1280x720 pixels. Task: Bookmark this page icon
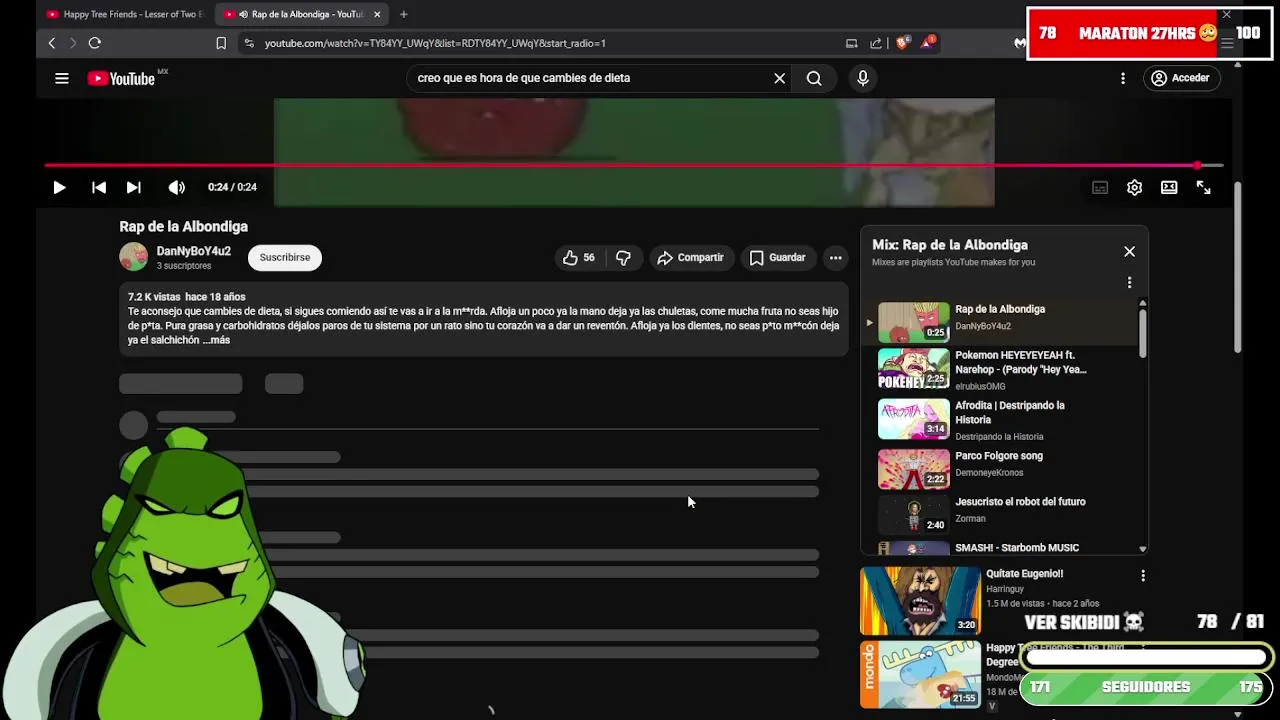pos(221,43)
